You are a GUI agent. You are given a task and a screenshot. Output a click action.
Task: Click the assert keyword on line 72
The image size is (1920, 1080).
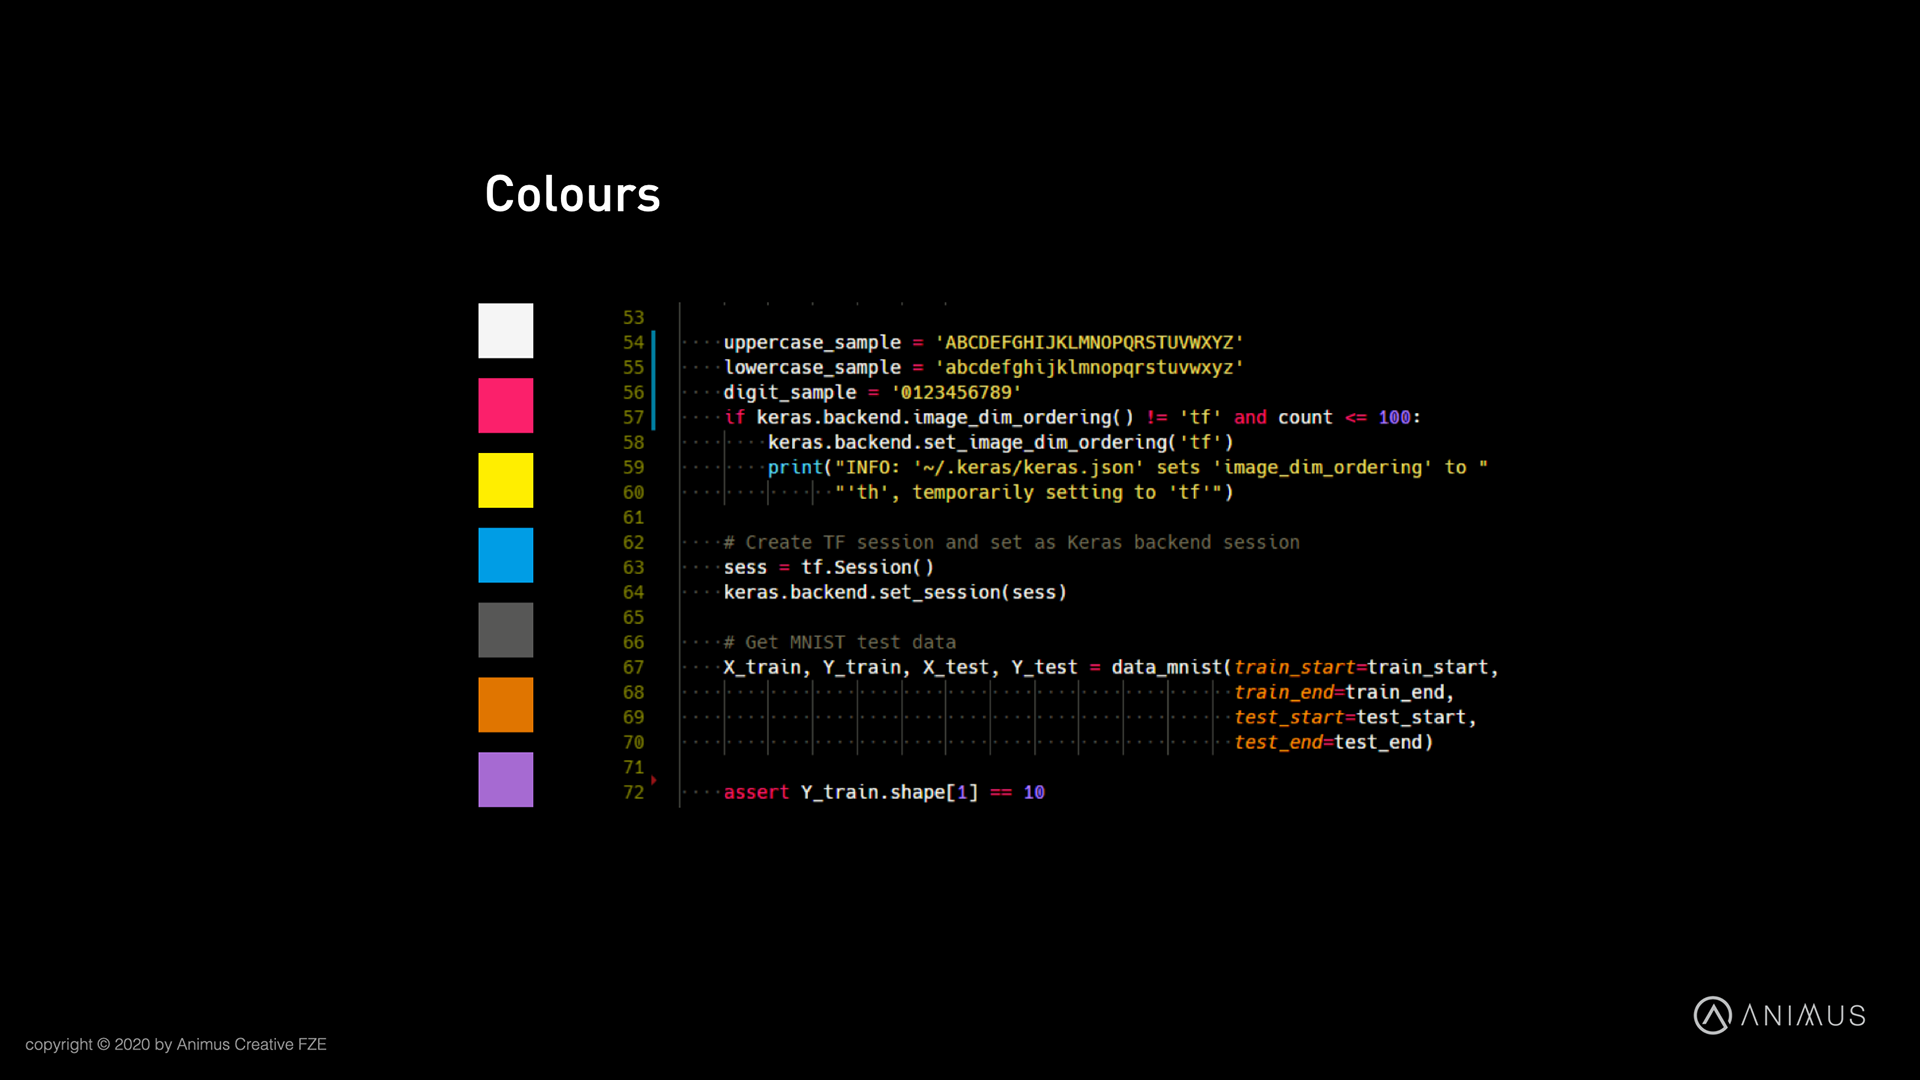756,792
